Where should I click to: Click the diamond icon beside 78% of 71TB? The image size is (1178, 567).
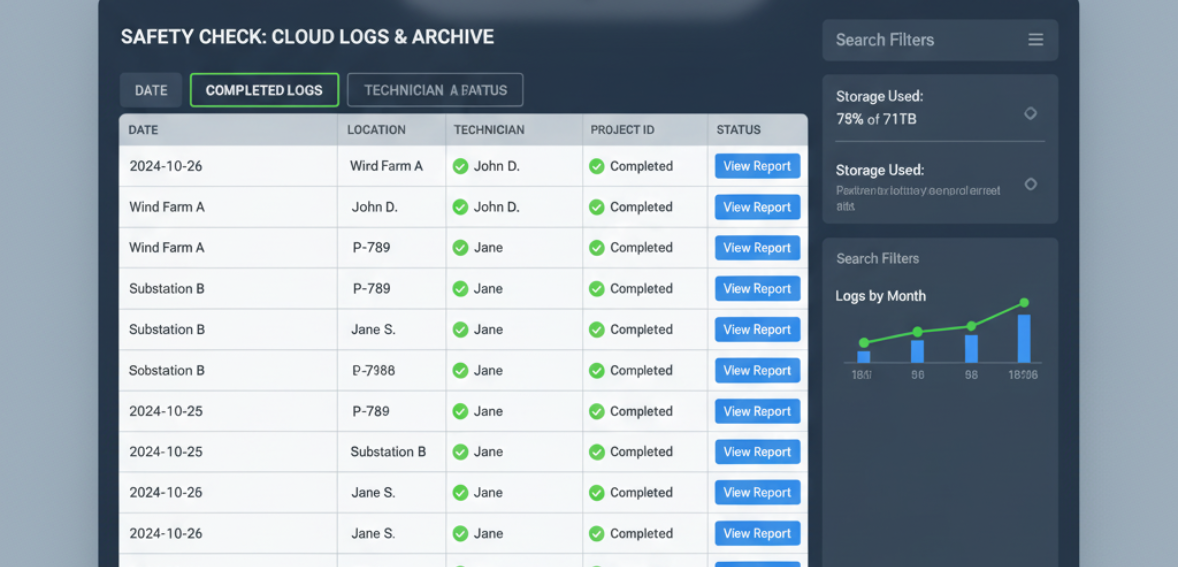click(1030, 114)
